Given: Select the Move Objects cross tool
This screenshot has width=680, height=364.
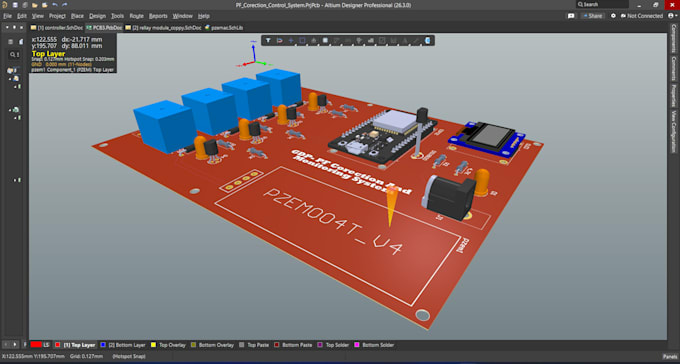Looking at the screenshot, I should [x=291, y=40].
